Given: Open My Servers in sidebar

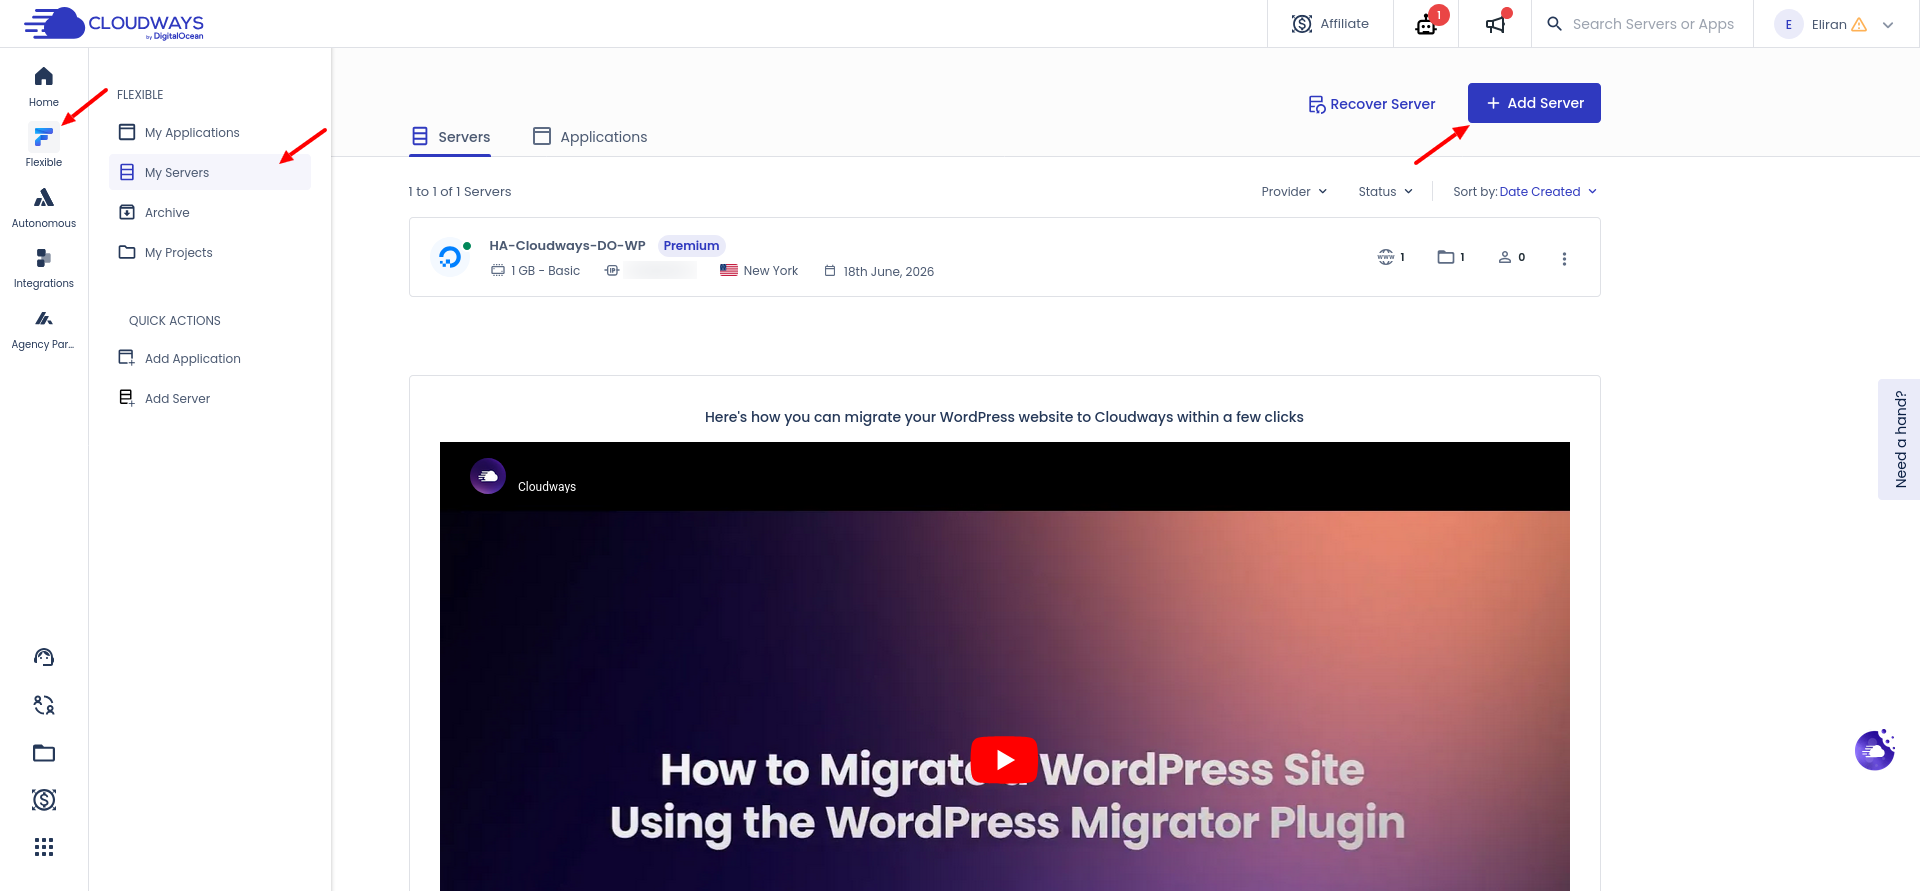Looking at the screenshot, I should pos(210,172).
